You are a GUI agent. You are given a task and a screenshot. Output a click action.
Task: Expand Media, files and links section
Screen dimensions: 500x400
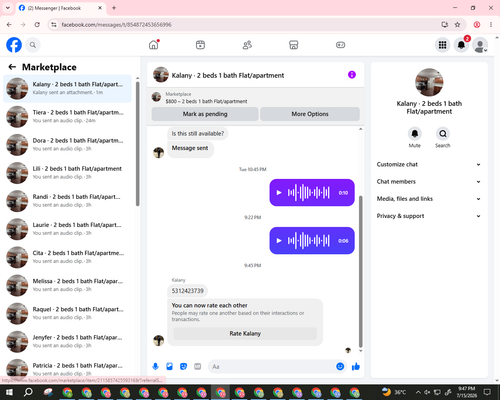(429, 199)
